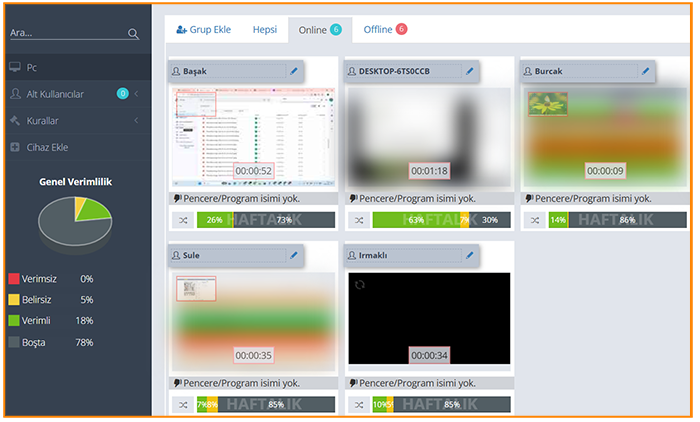Click the shuffle icon under Irmaklı
This screenshot has width=700, height=422.
tap(359, 405)
